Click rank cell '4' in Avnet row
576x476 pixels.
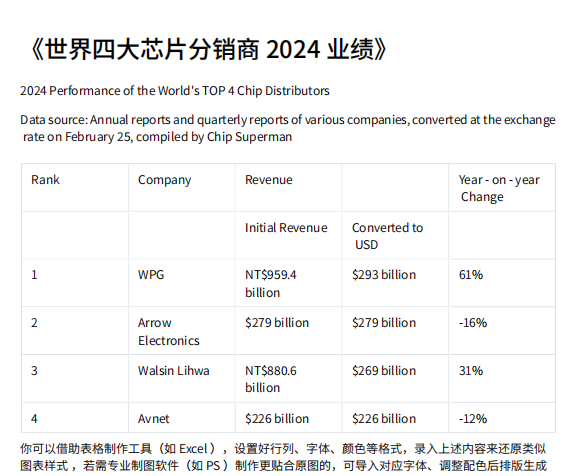click(x=75, y=418)
